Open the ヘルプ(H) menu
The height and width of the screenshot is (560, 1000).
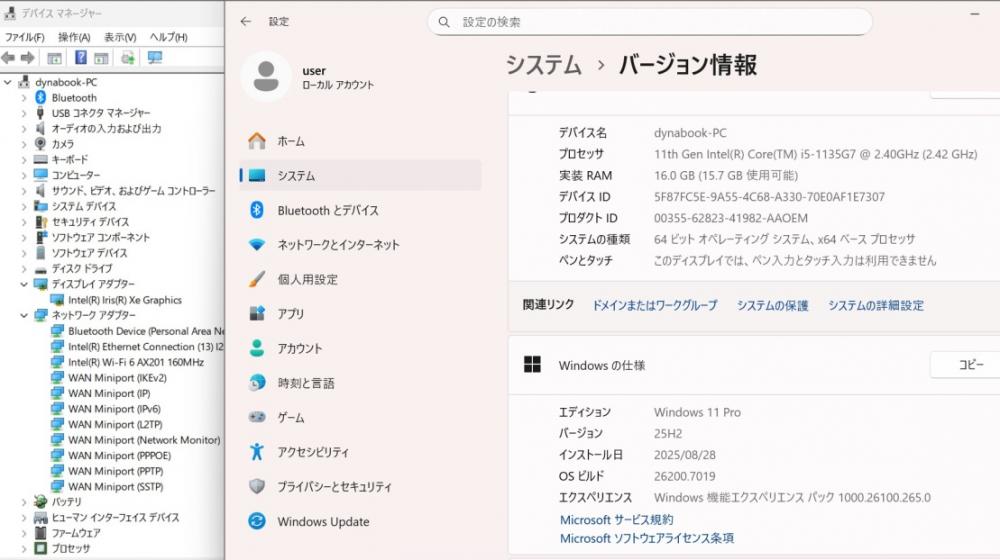168,38
